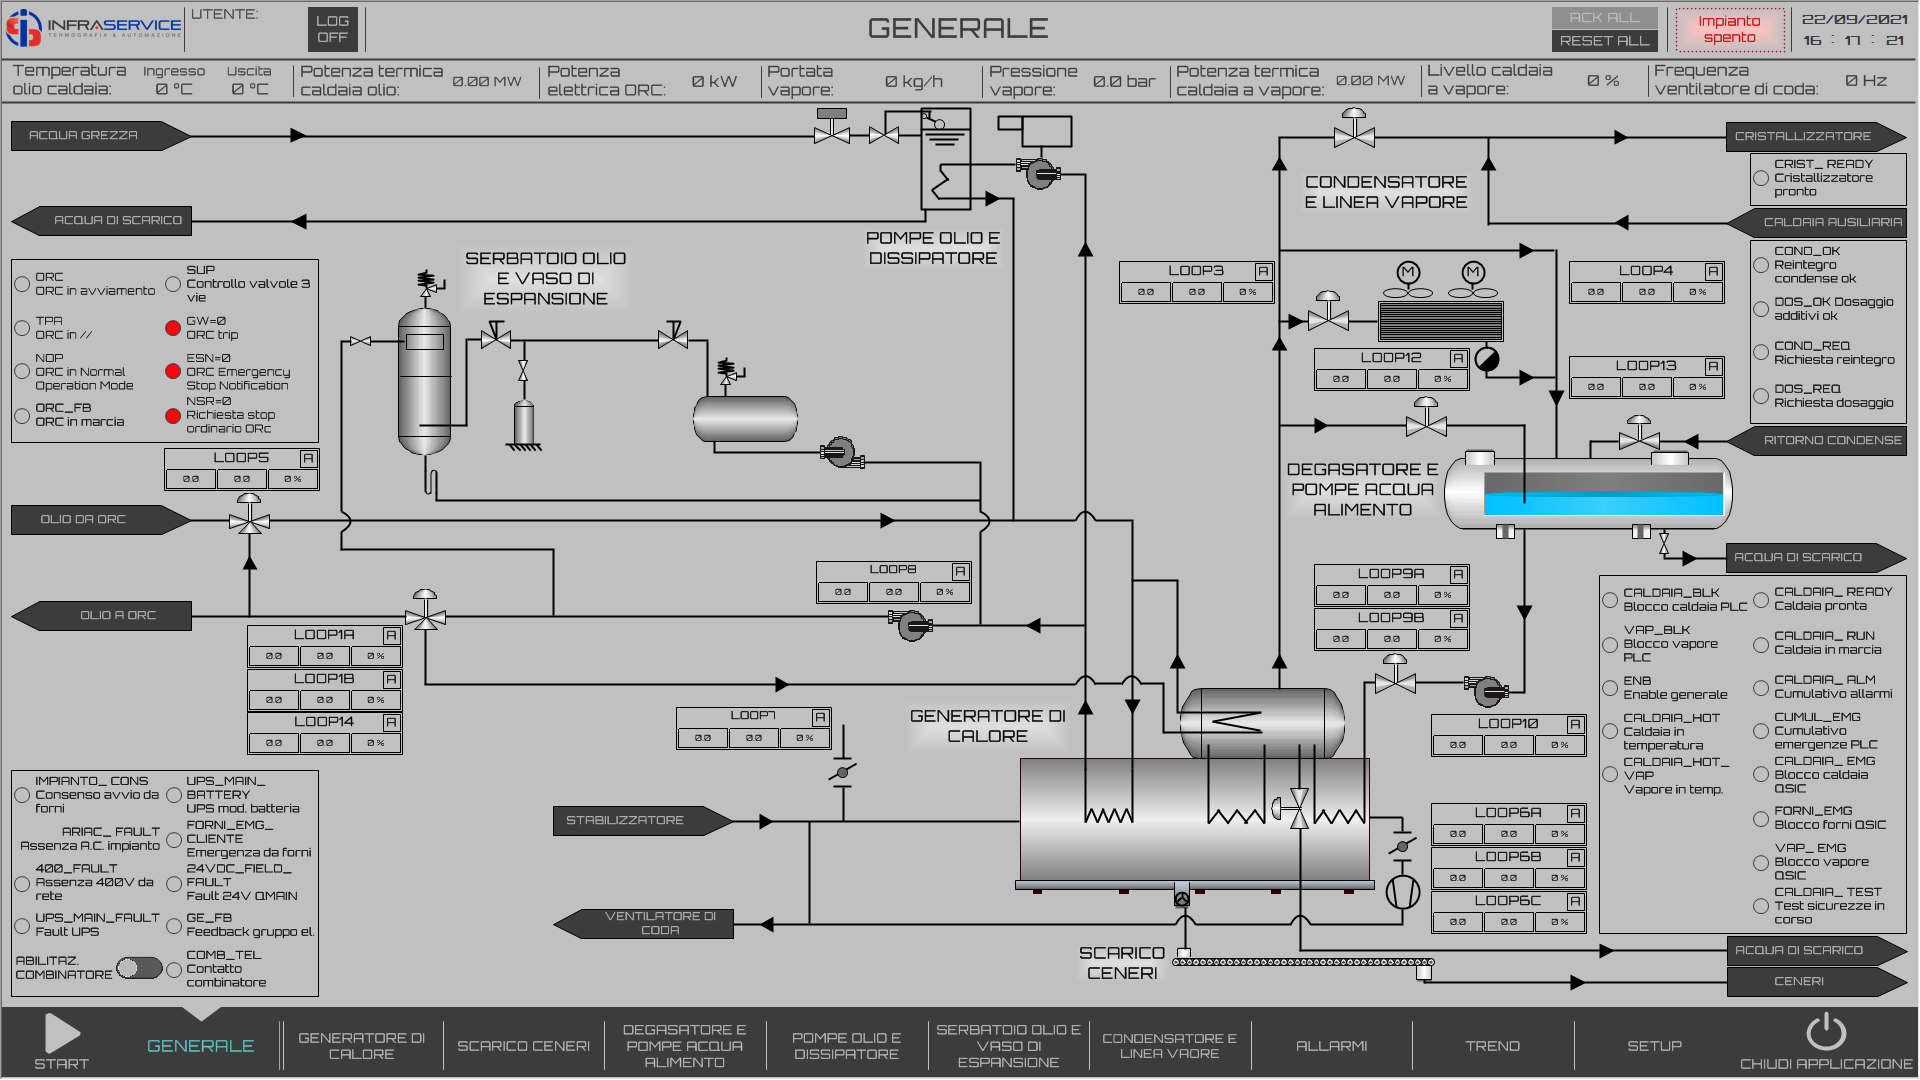The height and width of the screenshot is (1080, 1920).
Task: Select the steam valve on the Cristallizzatore line
Action: click(x=1354, y=131)
